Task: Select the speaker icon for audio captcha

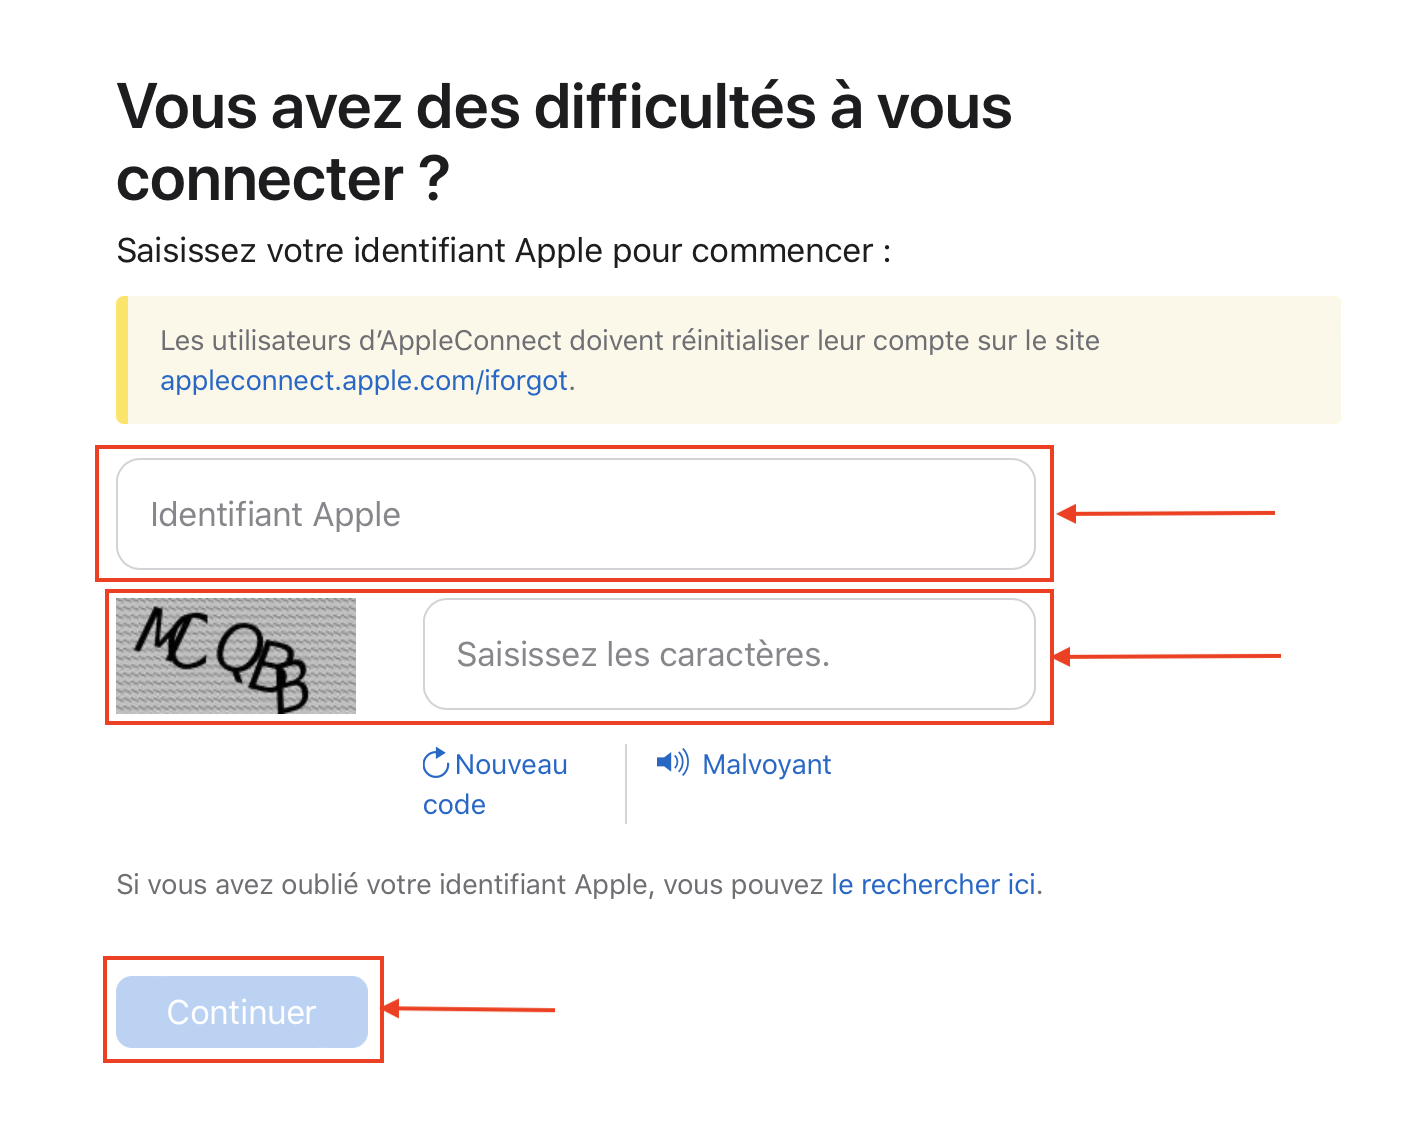Action: coord(672,763)
